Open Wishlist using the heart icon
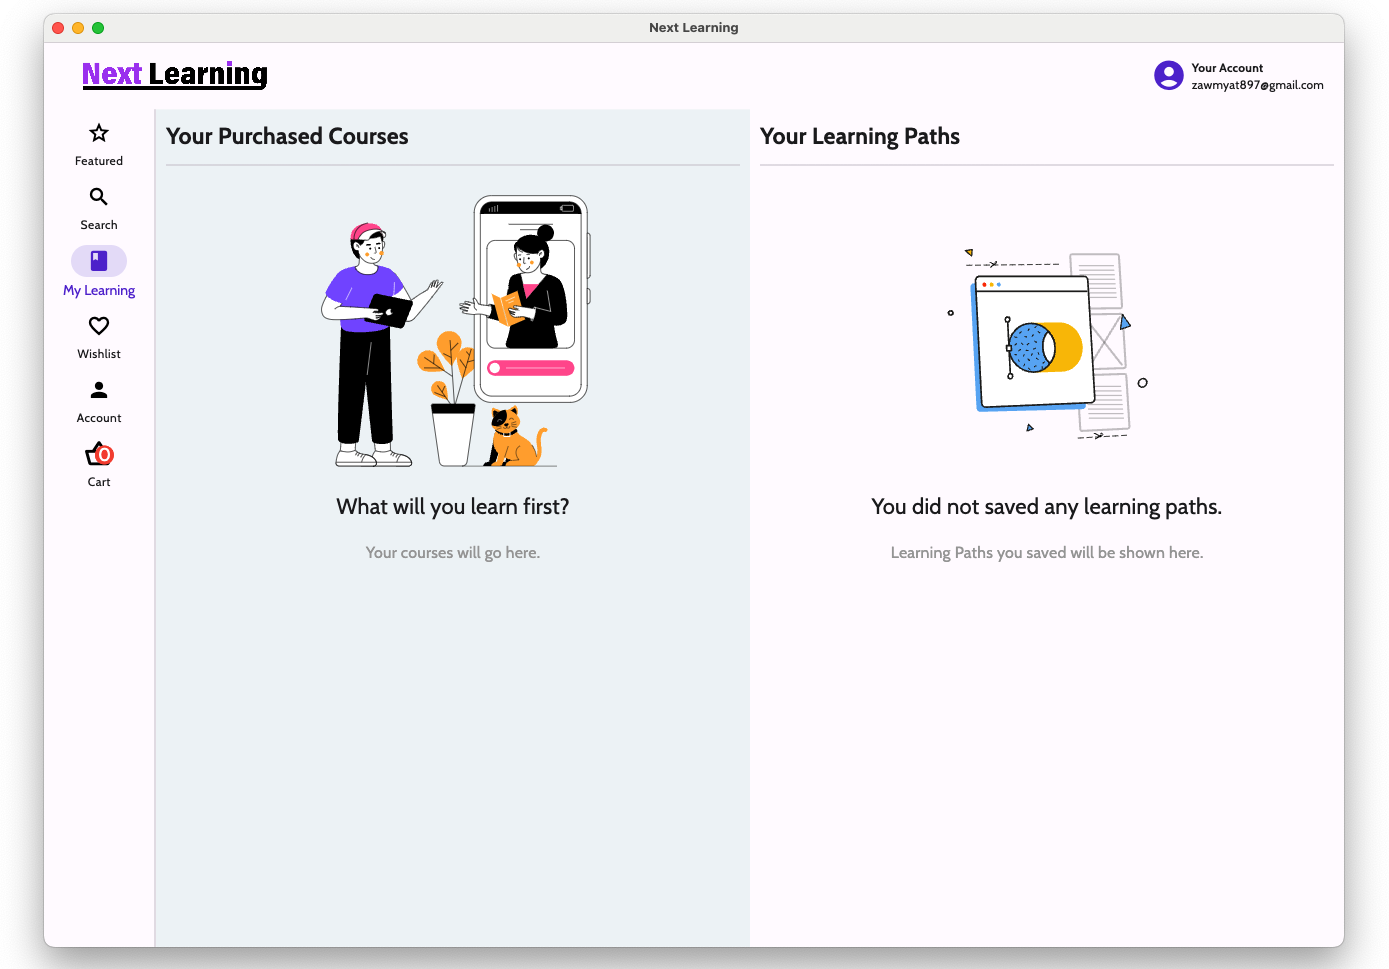 tap(99, 326)
